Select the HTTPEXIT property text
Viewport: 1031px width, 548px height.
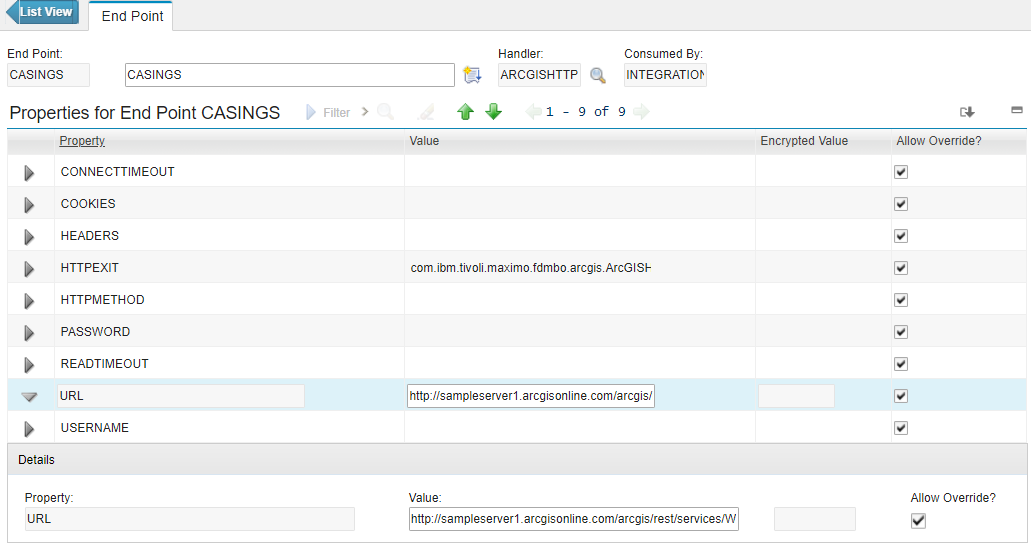point(90,268)
